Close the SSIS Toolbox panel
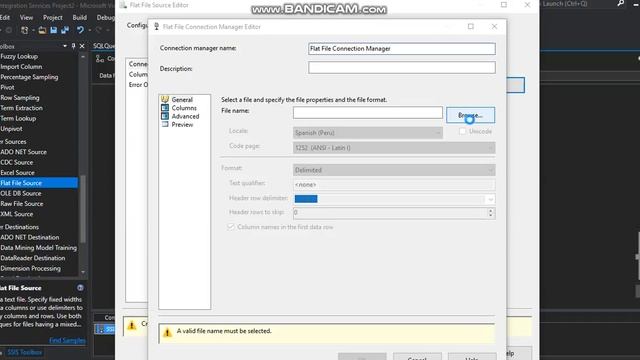Screen dimensions: 640x360 (x=82, y=46)
